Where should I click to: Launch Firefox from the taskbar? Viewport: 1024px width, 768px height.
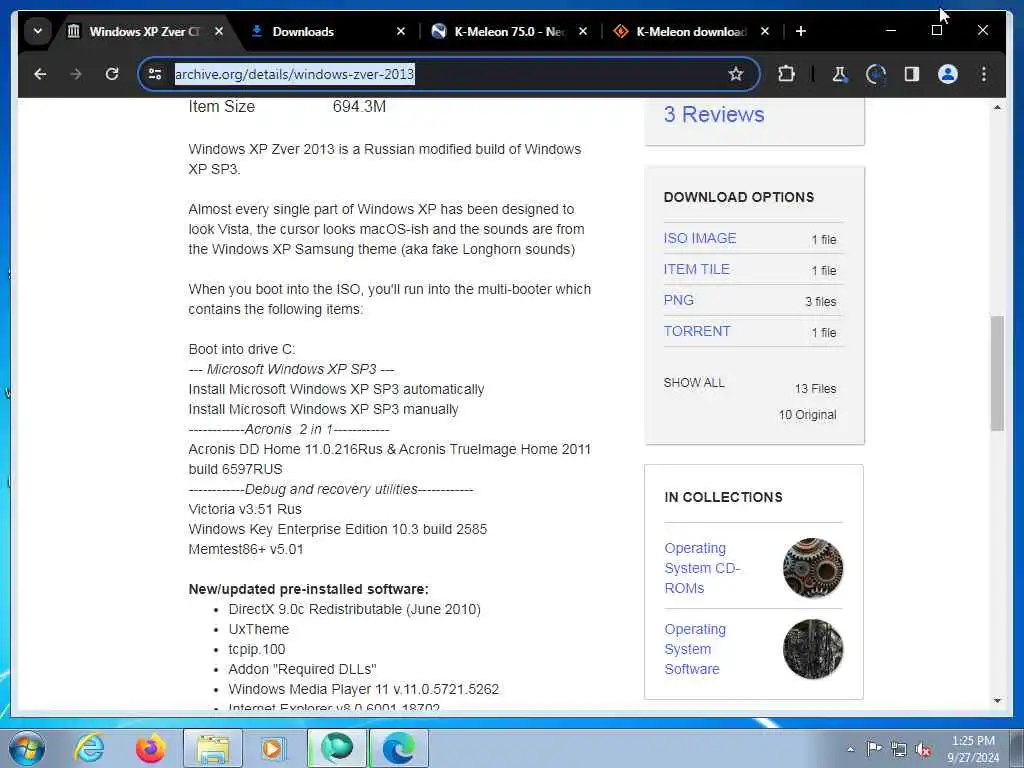pyautogui.click(x=150, y=748)
